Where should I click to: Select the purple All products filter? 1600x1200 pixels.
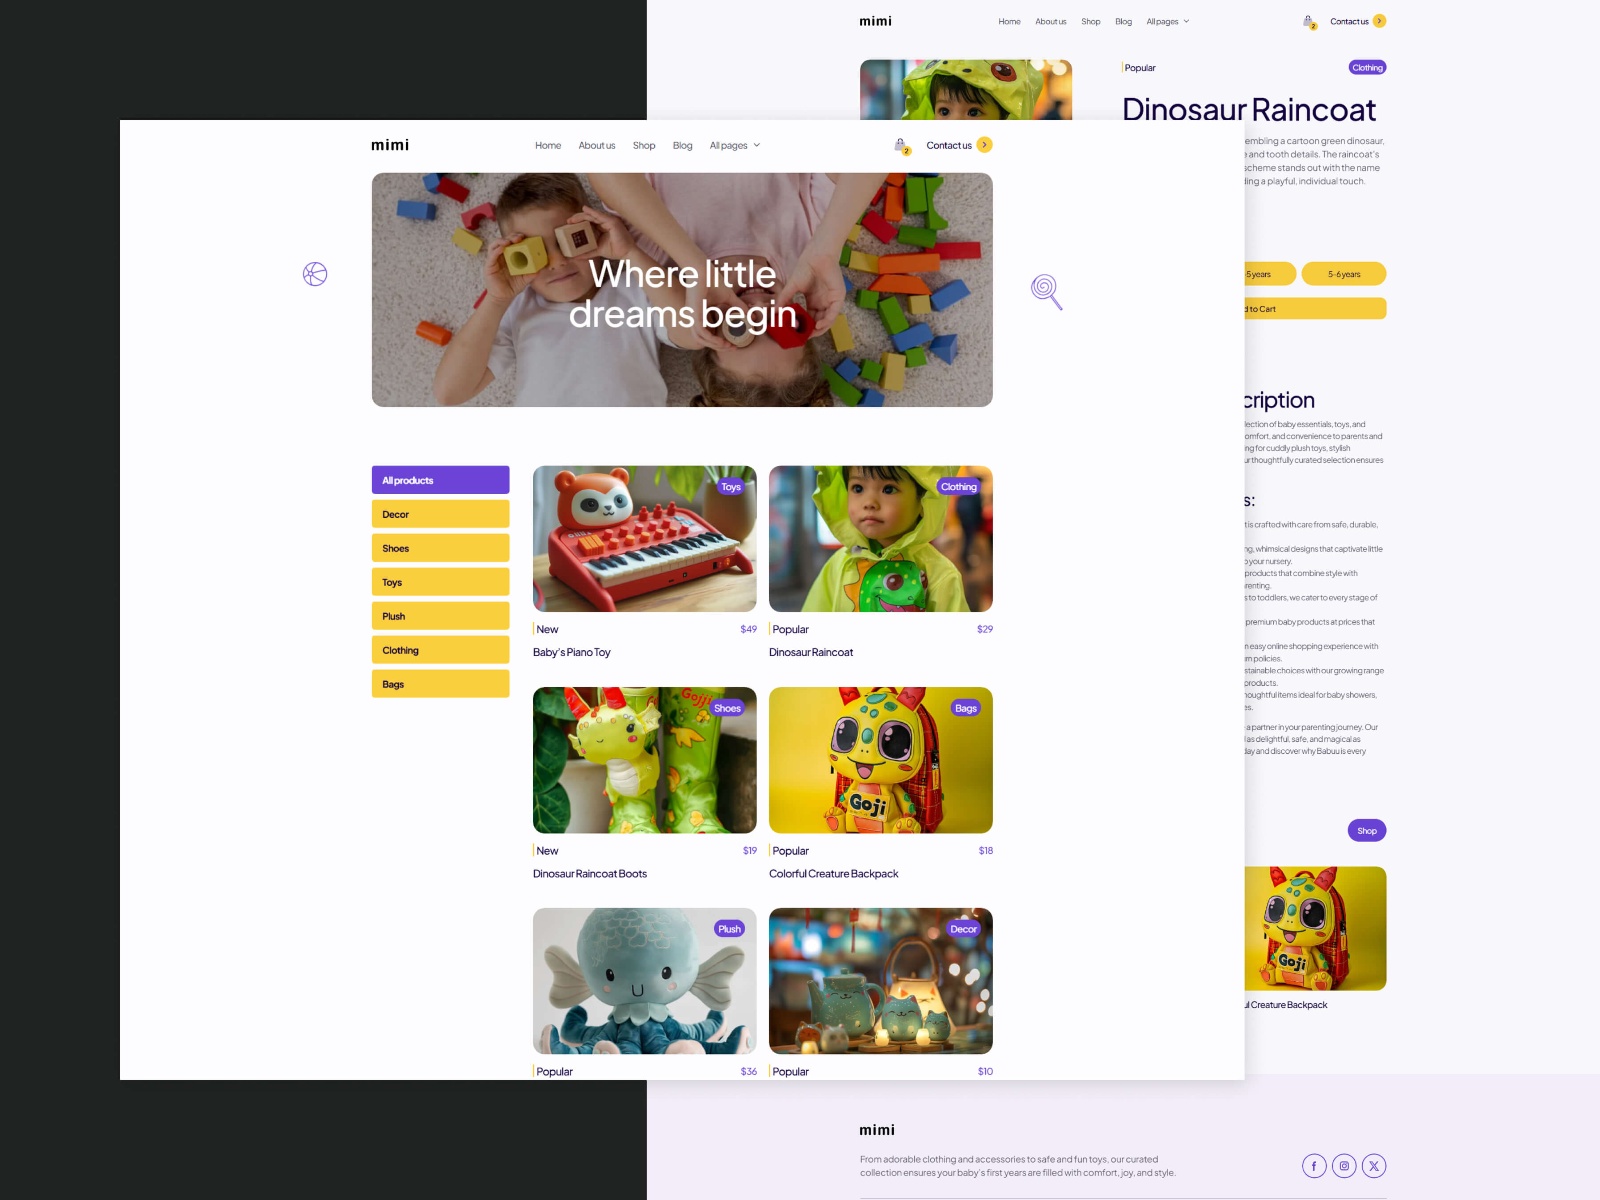click(440, 480)
